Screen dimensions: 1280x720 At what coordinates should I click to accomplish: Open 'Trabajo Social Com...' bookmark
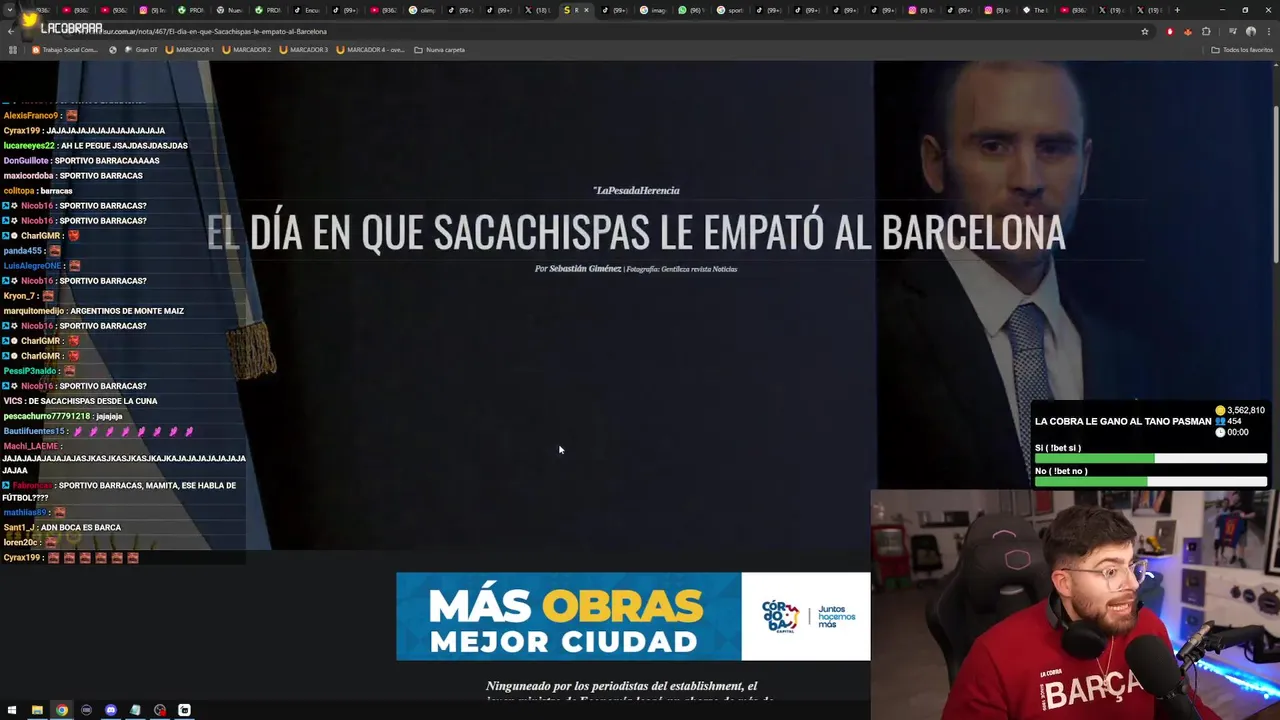click(65, 49)
